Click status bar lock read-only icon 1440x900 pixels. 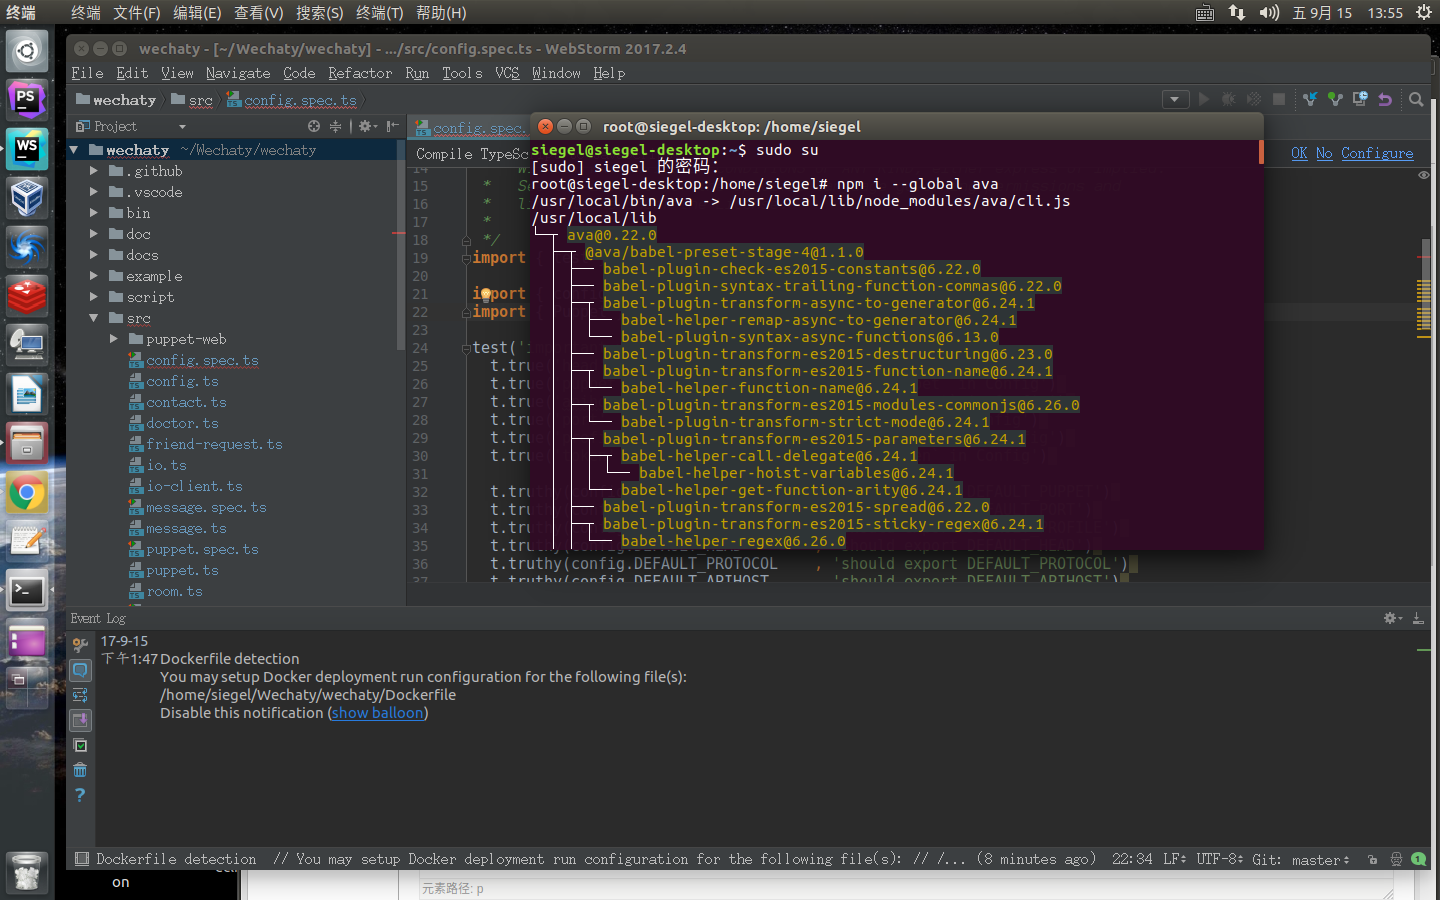(1372, 859)
